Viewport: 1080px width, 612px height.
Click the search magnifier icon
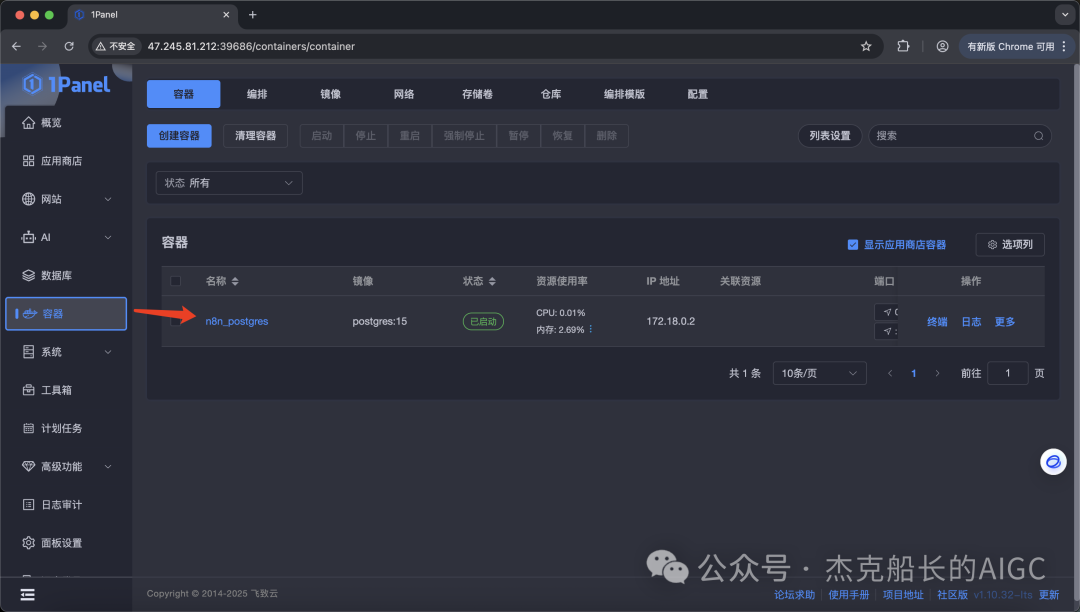click(x=1039, y=136)
